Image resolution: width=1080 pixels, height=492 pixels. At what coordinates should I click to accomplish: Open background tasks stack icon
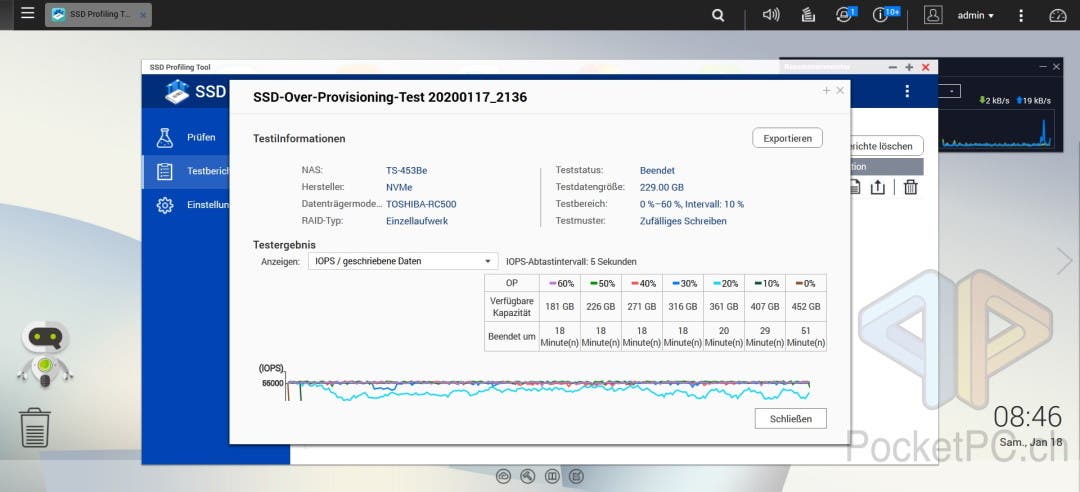click(x=809, y=14)
